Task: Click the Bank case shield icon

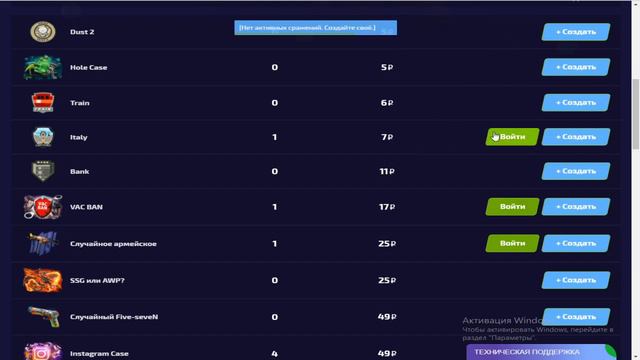Action: click(x=43, y=171)
